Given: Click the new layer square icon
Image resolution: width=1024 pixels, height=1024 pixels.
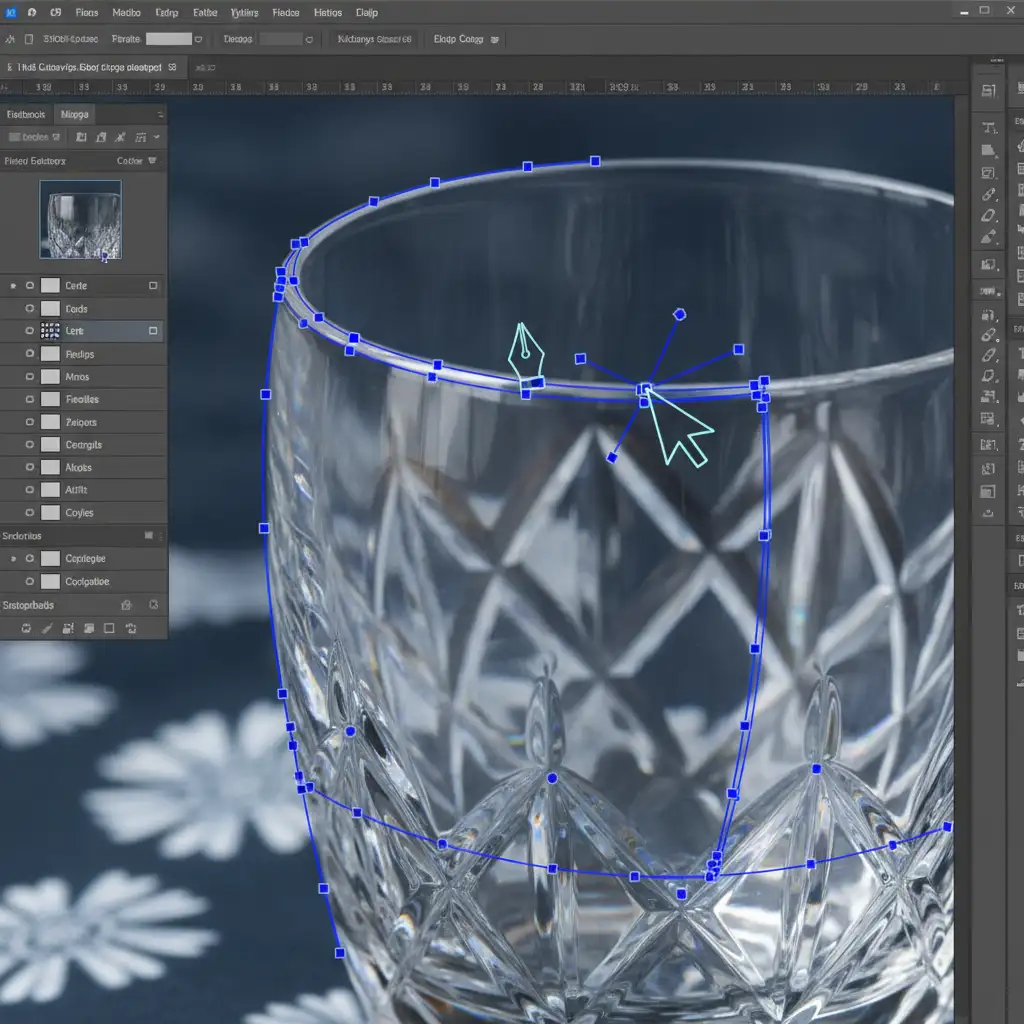Looking at the screenshot, I should [109, 629].
